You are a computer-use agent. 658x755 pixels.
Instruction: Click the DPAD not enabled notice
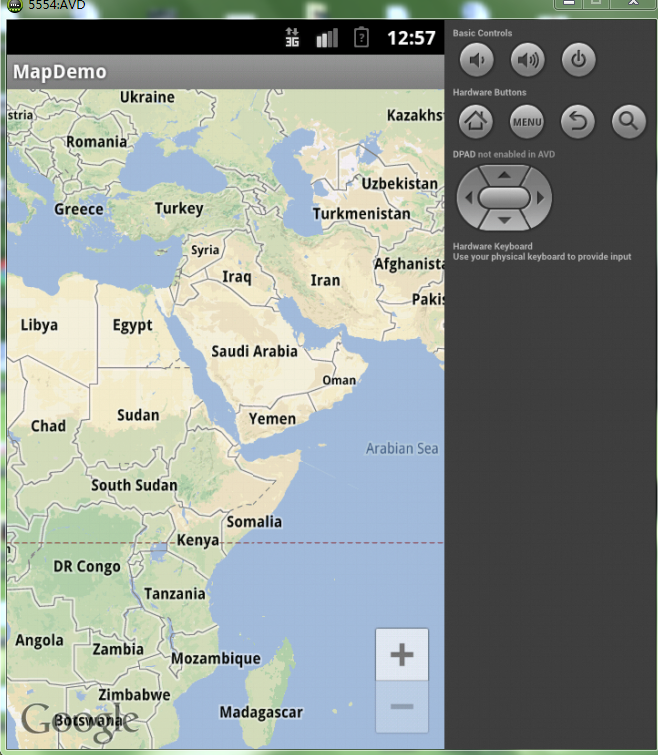(503, 155)
